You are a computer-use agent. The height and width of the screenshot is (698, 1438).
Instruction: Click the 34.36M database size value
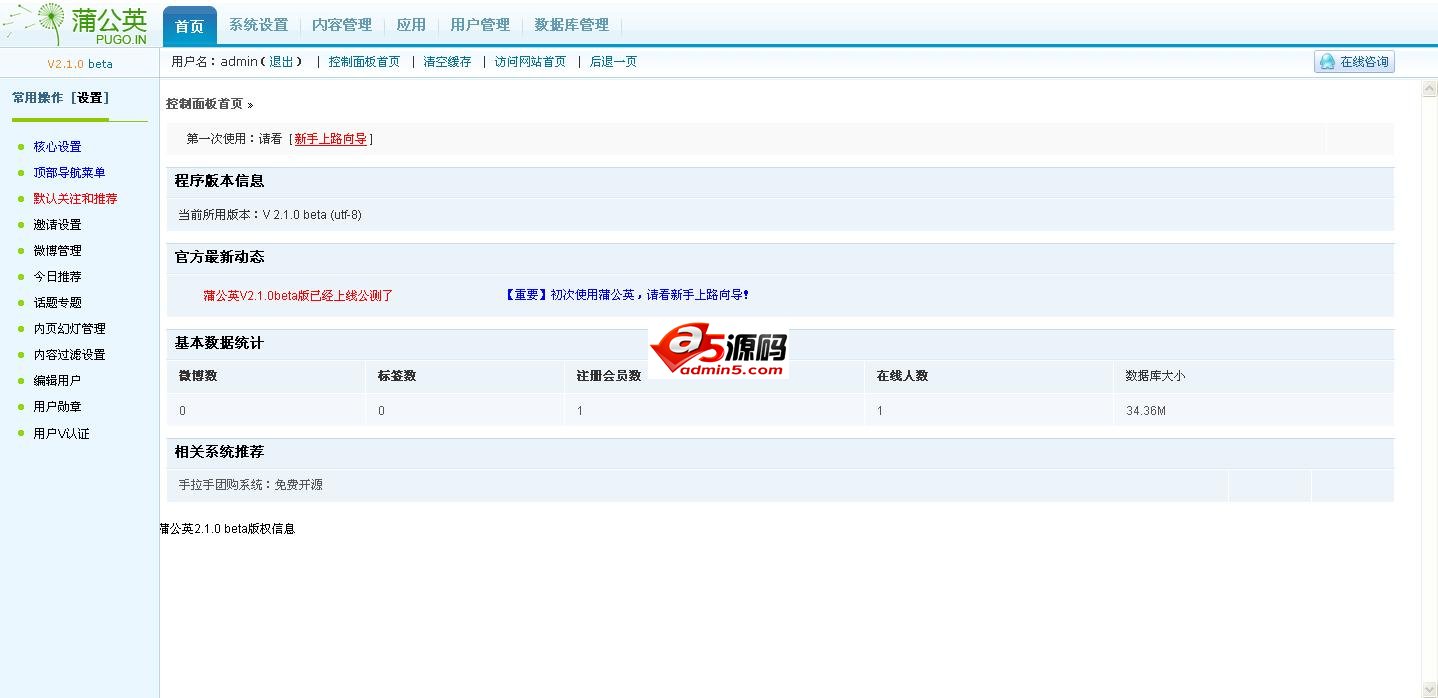point(1146,411)
